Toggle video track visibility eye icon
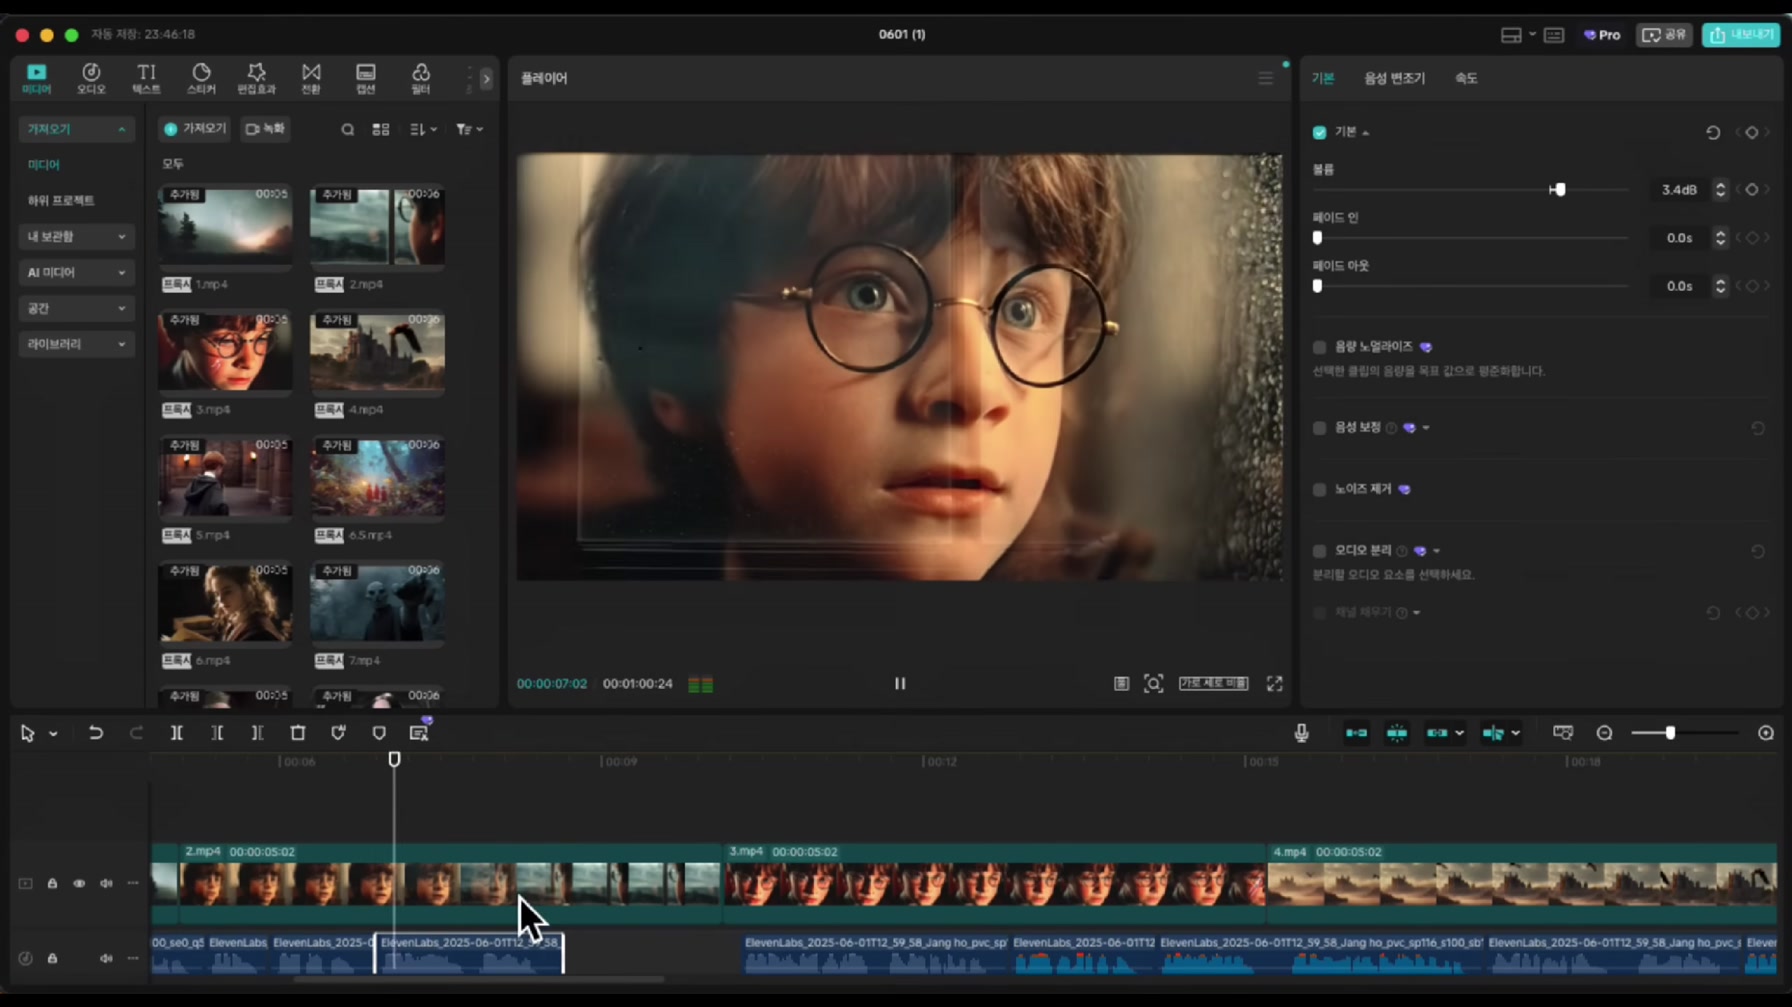This screenshot has width=1792, height=1007. point(79,884)
